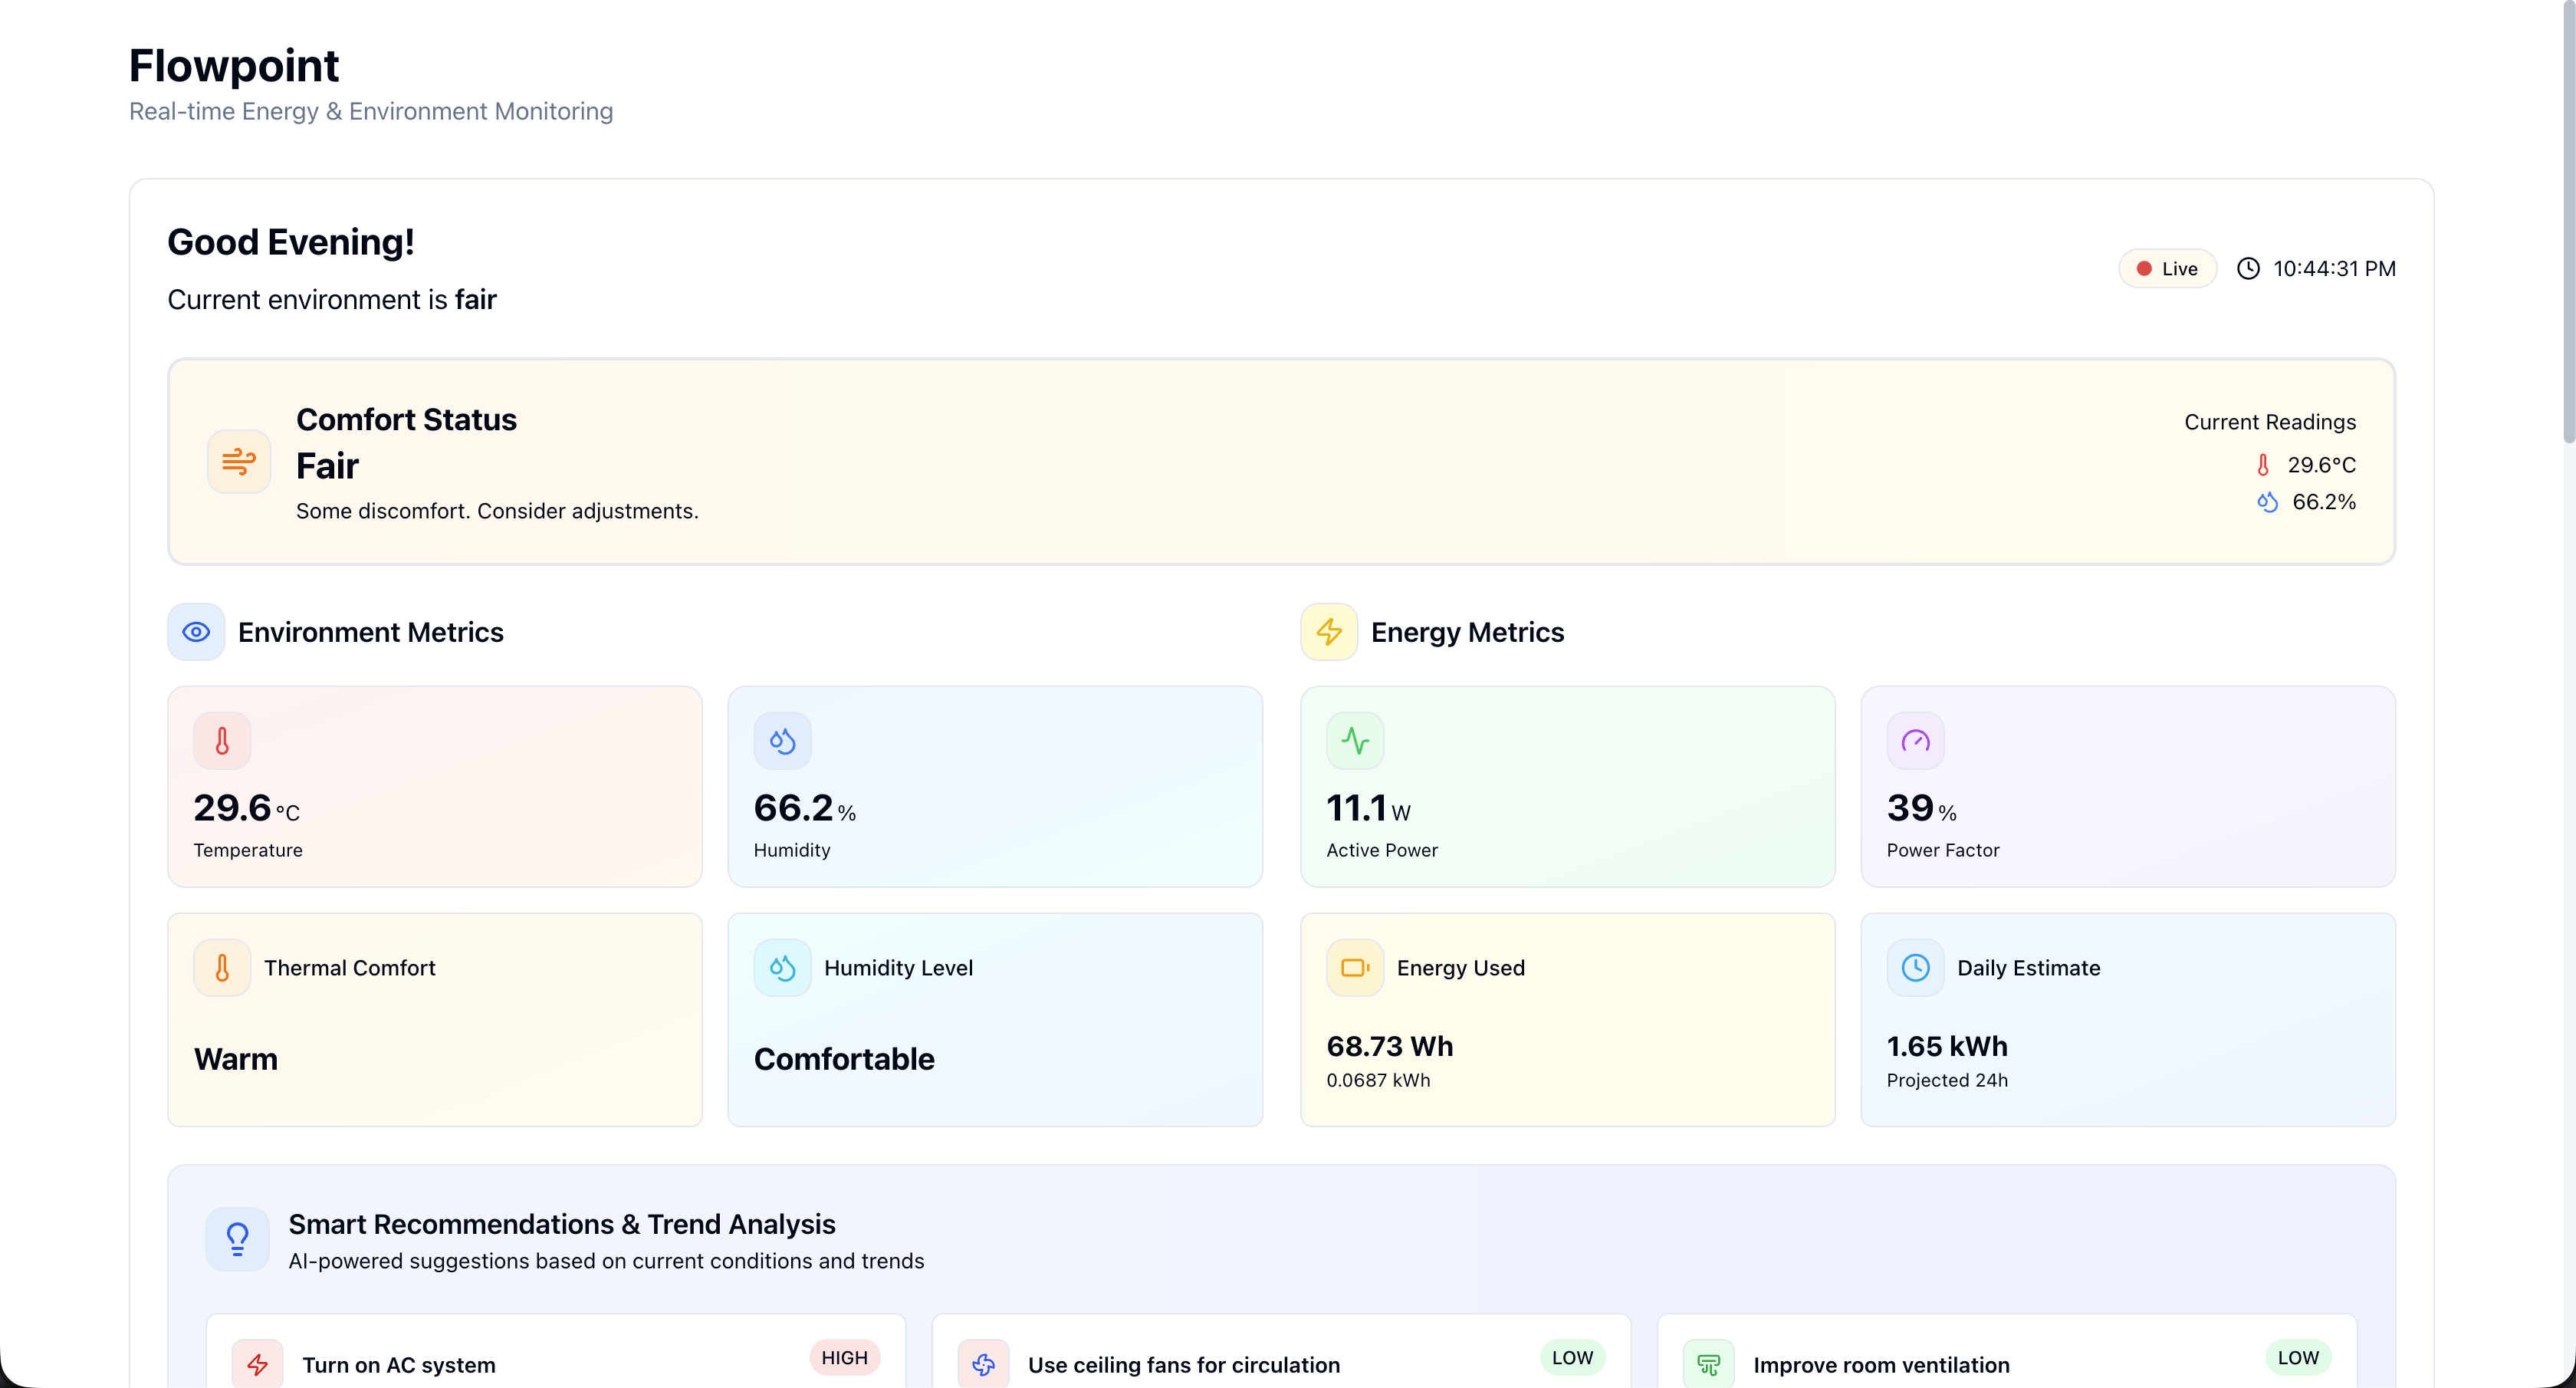2576x1388 pixels.
Task: Click the Humidity Level droplets icon
Action: point(782,968)
